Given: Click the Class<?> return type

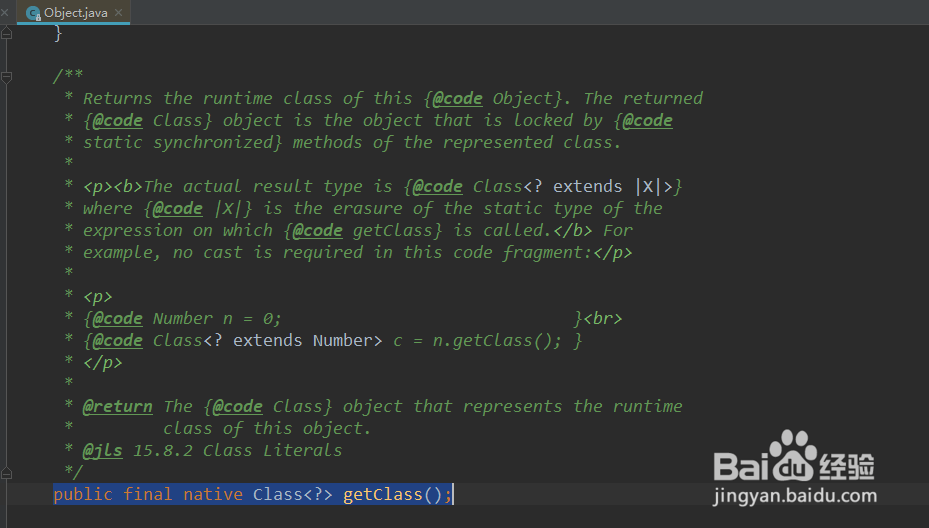Looking at the screenshot, I should coord(293,494).
